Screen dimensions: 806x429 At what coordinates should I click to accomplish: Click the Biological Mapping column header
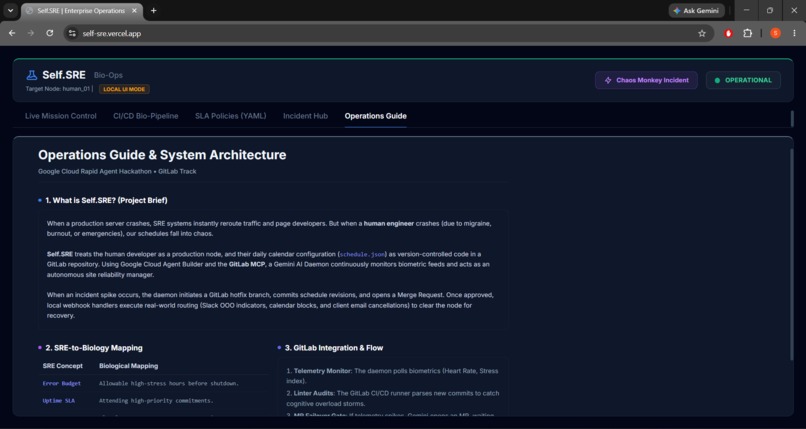(129, 366)
